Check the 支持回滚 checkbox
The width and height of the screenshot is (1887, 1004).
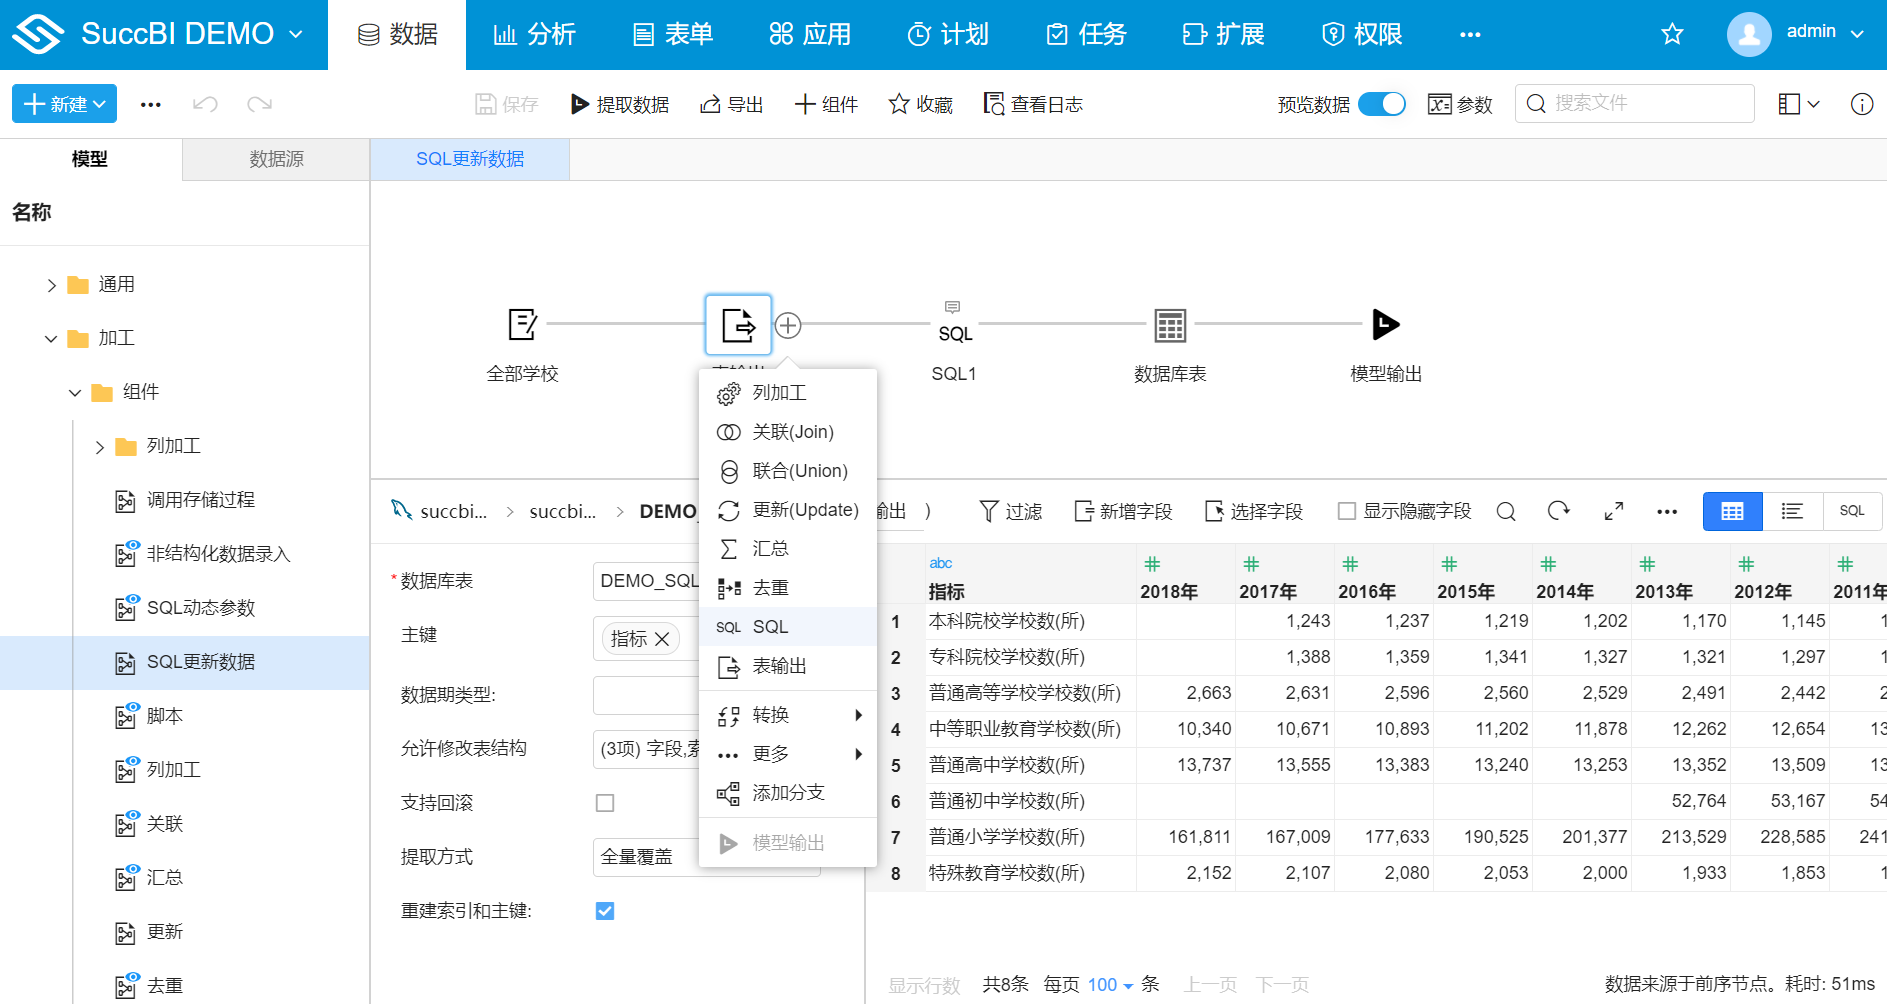605,803
